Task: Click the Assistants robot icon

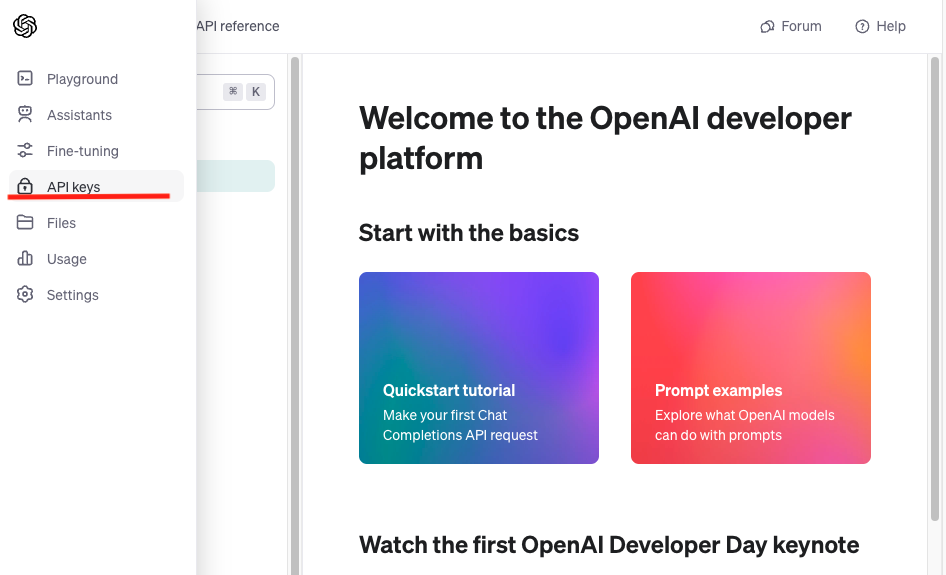Action: [x=25, y=115]
